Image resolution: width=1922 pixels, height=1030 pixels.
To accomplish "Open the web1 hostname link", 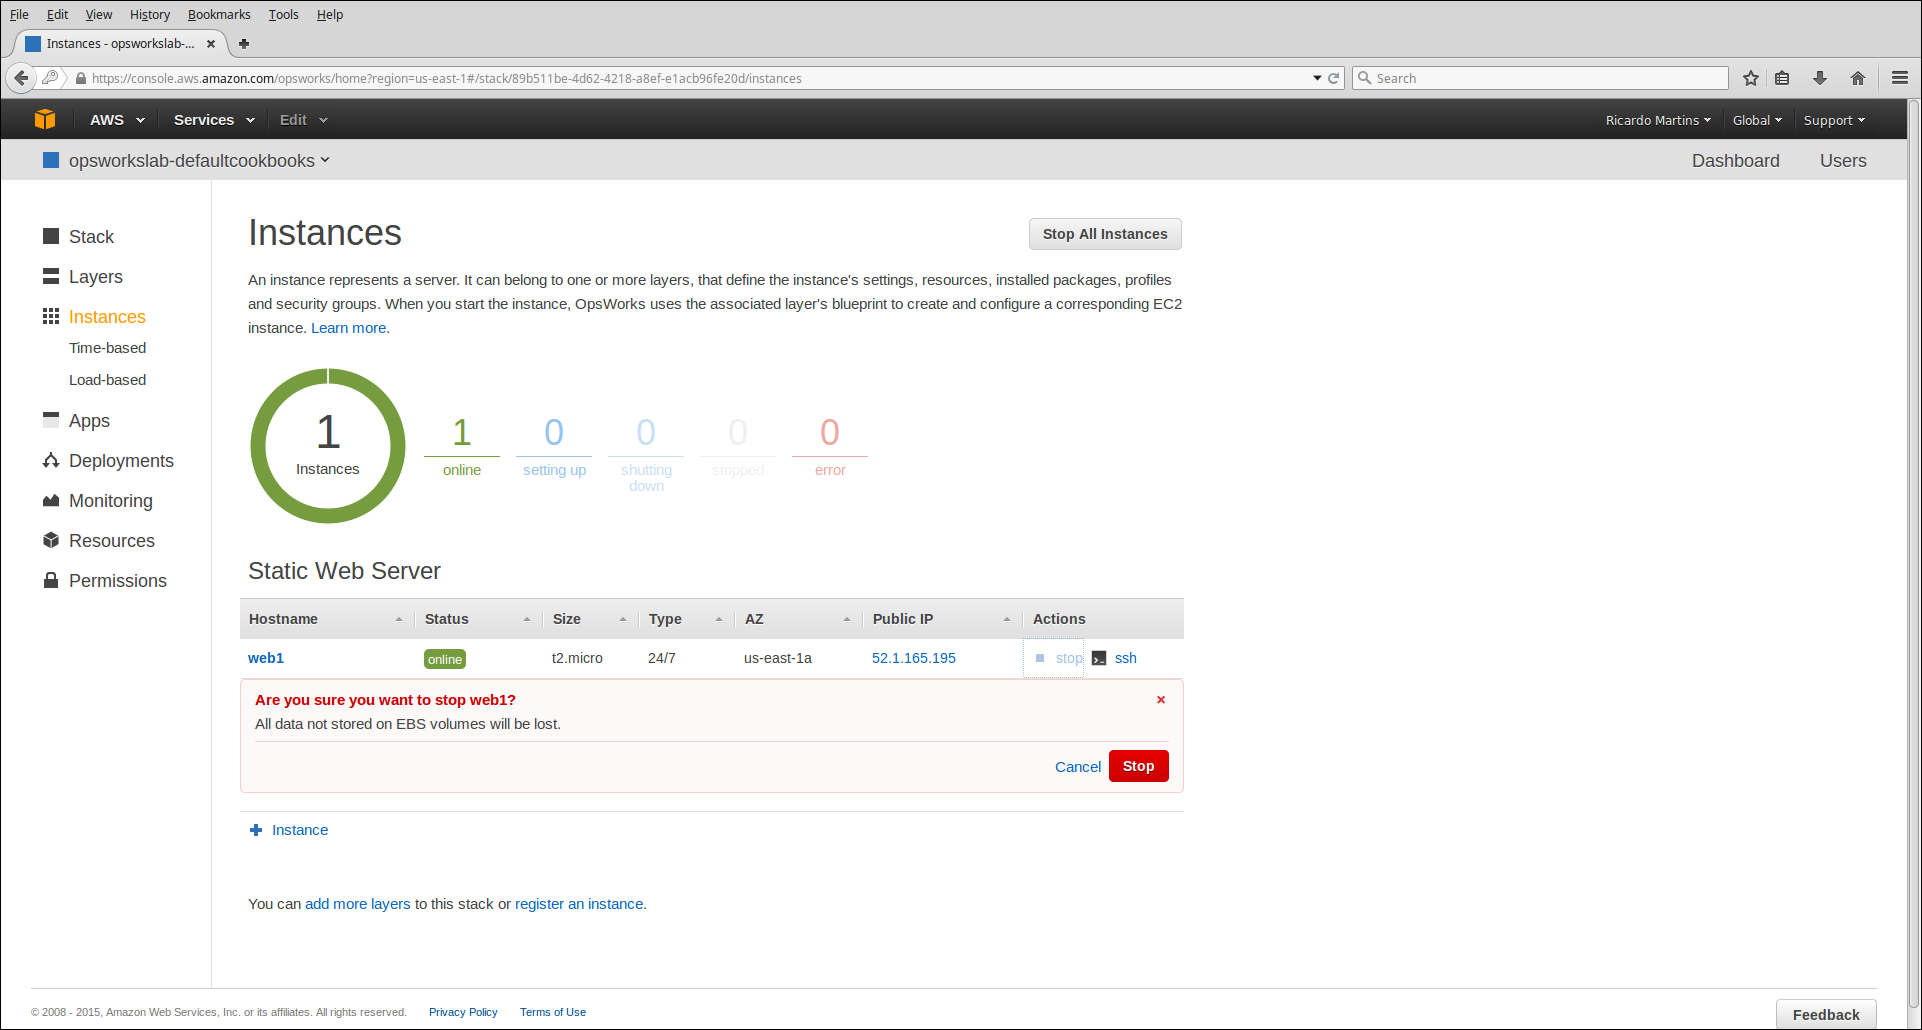I will (266, 658).
